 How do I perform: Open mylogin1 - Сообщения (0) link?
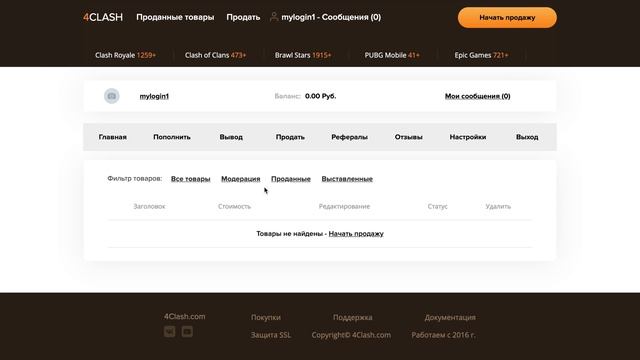tap(331, 17)
